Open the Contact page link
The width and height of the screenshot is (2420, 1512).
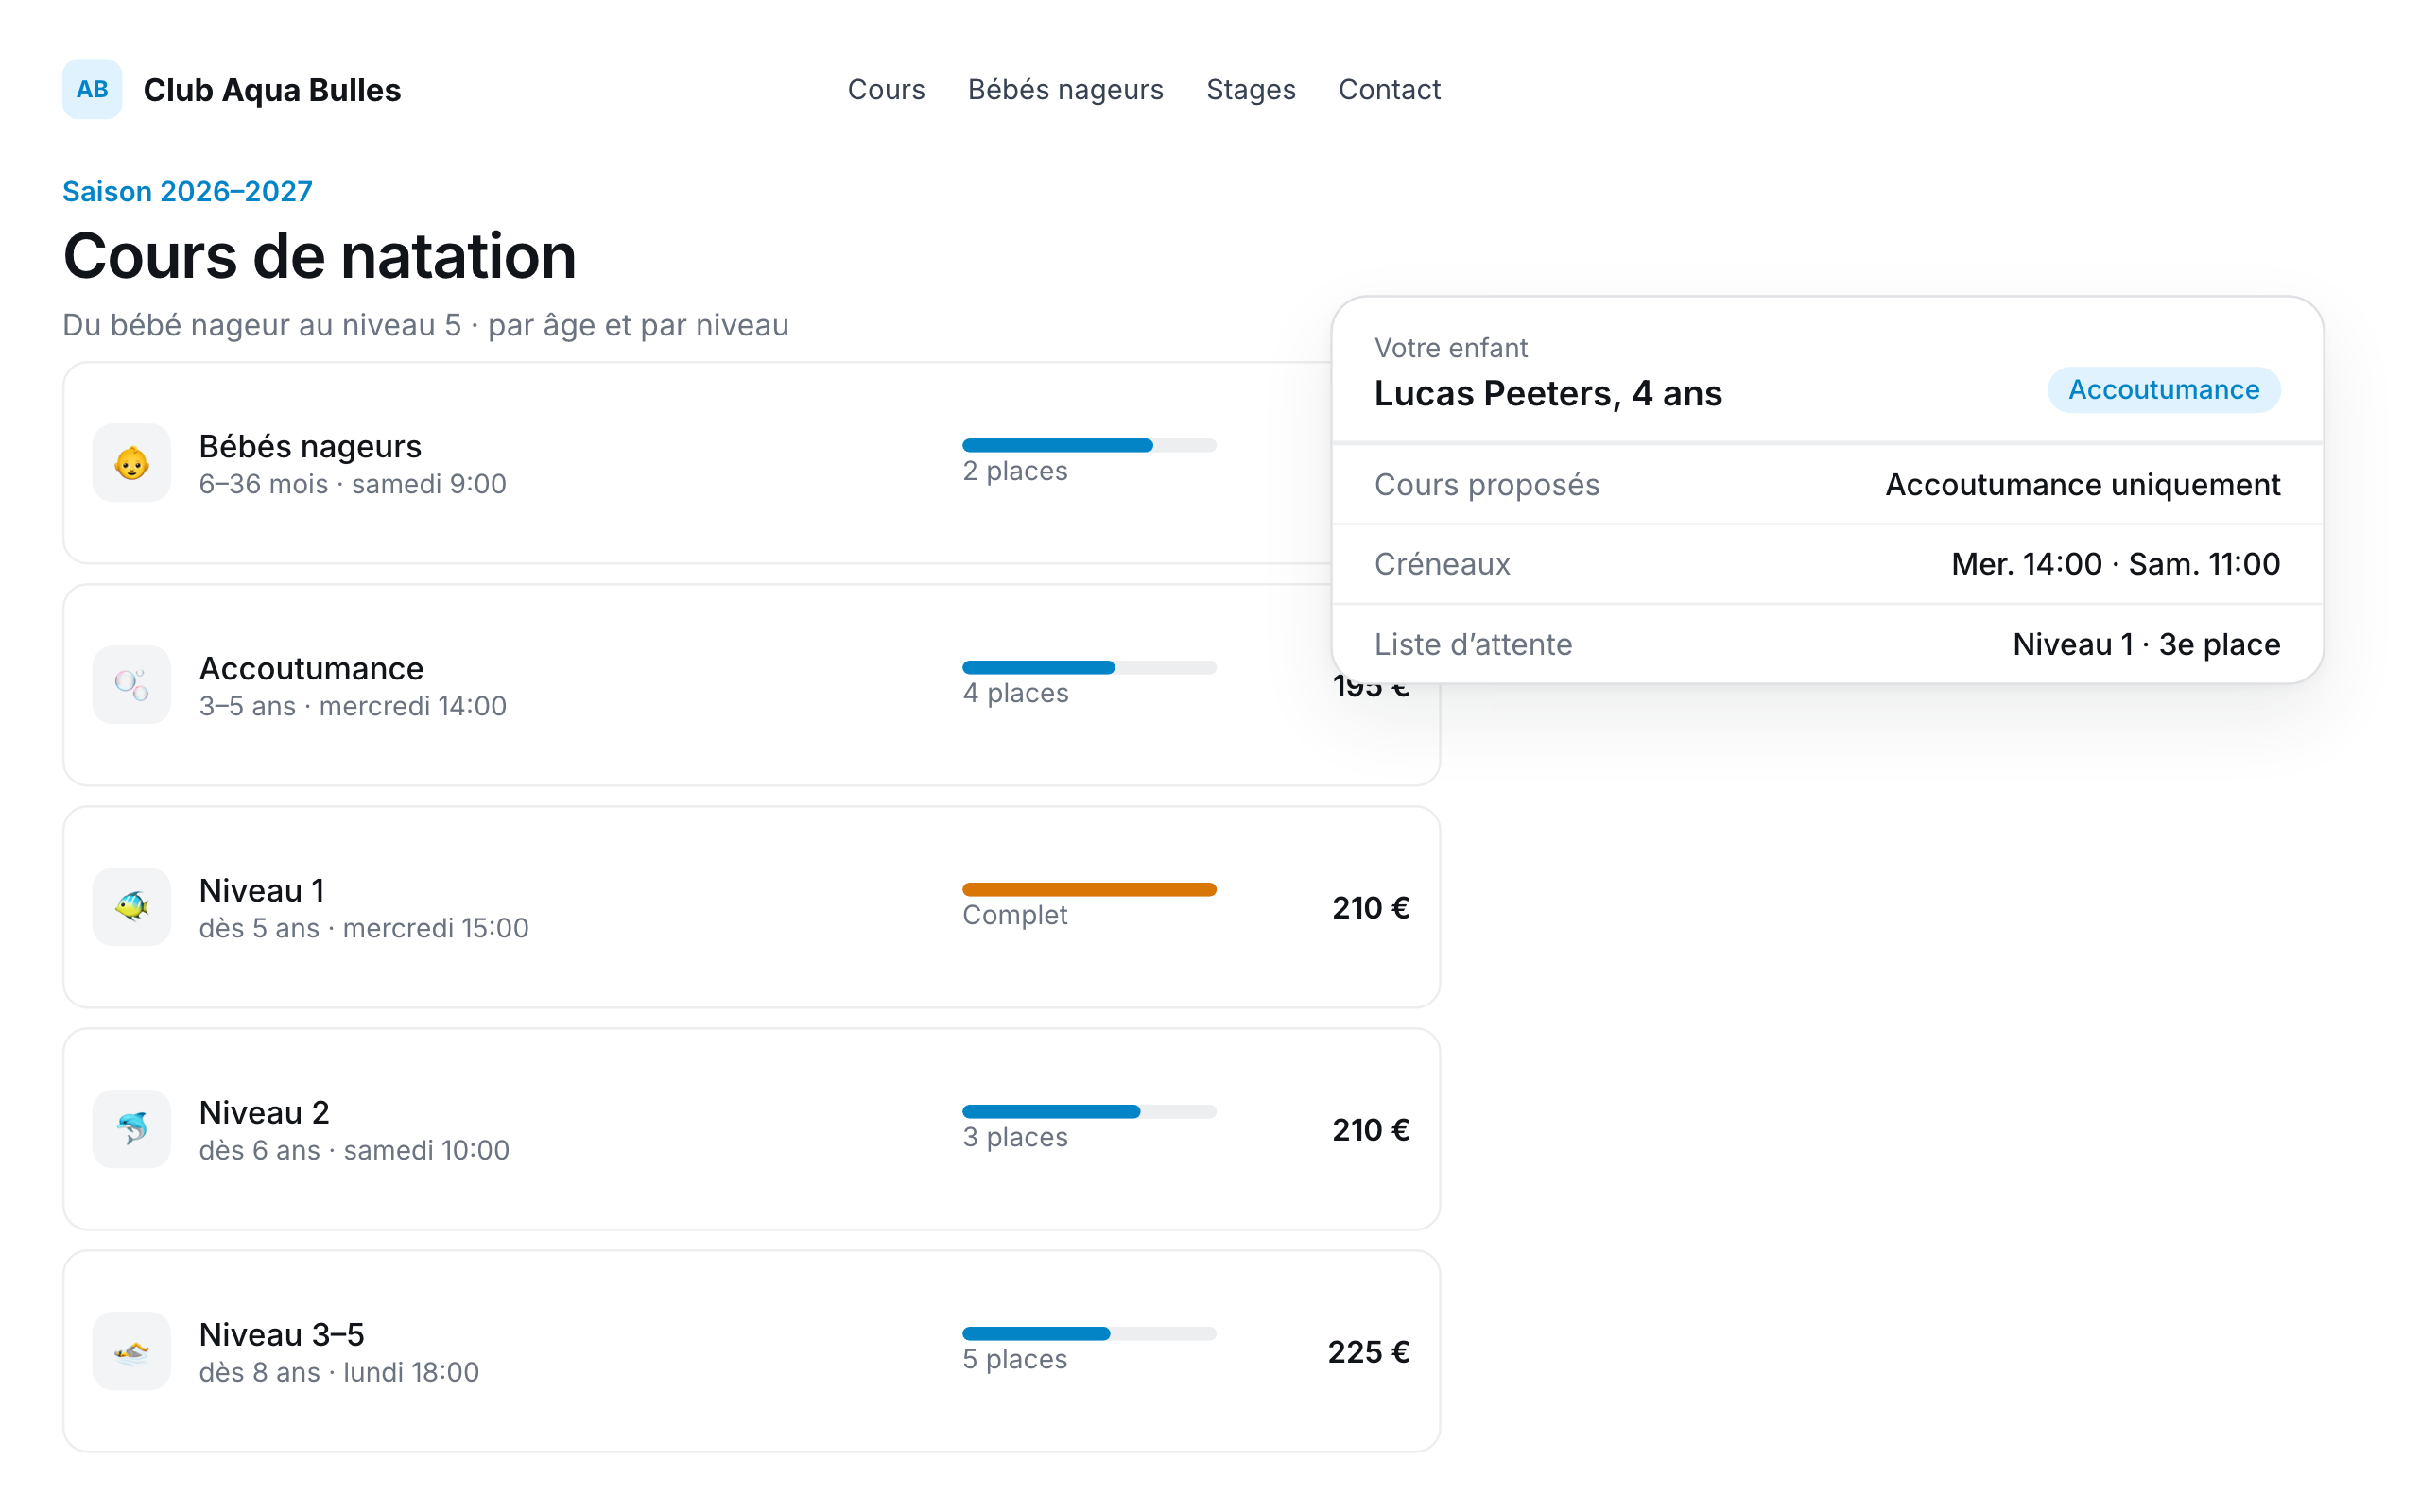pos(1389,89)
